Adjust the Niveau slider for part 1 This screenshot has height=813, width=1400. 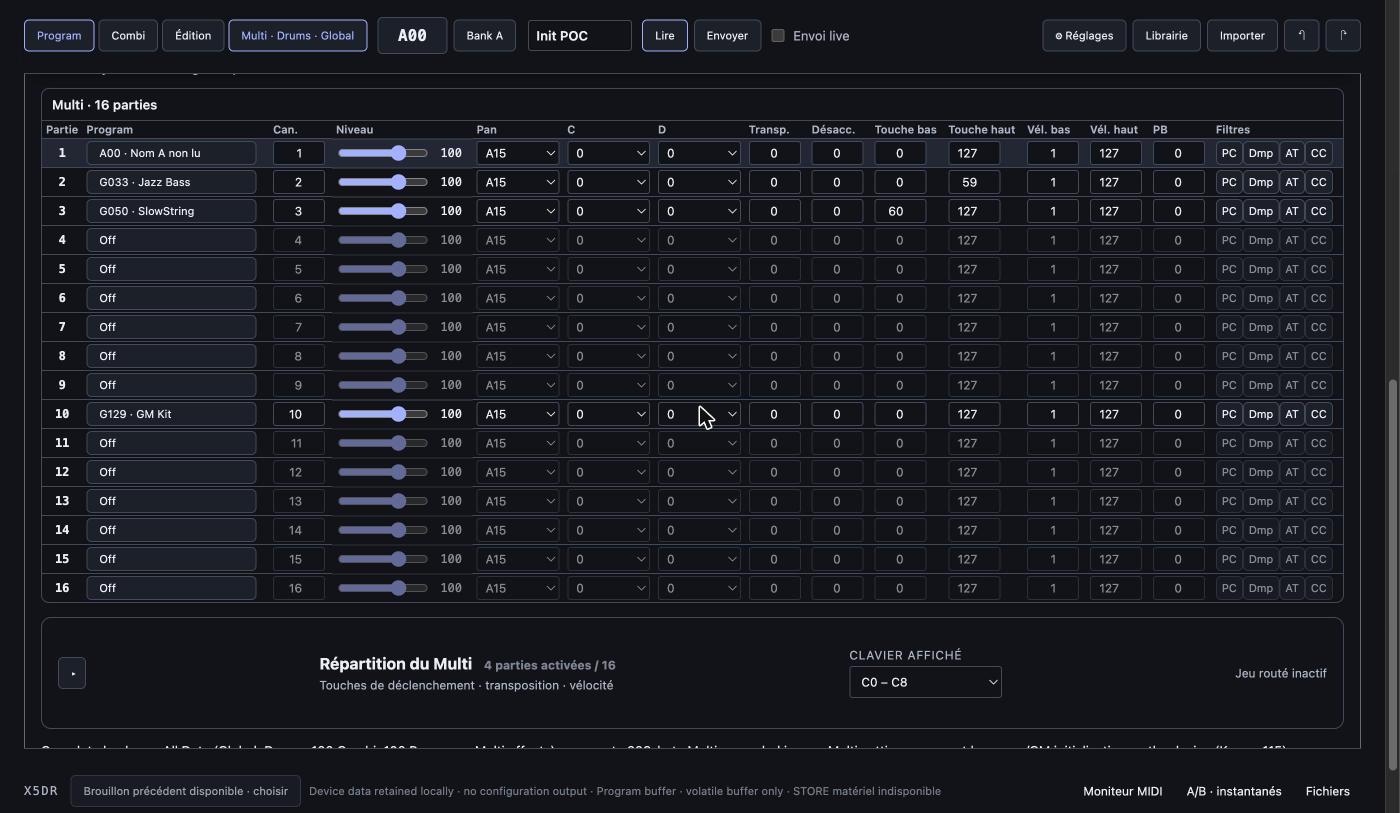tap(383, 153)
